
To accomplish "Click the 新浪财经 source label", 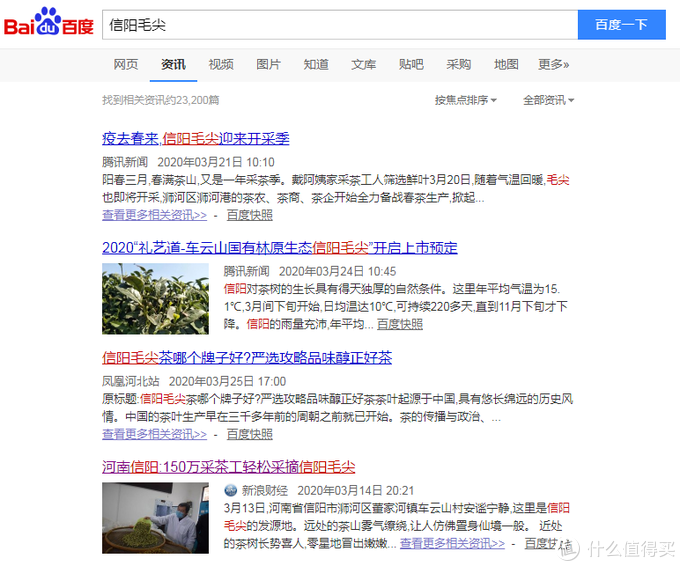I will coord(265,491).
